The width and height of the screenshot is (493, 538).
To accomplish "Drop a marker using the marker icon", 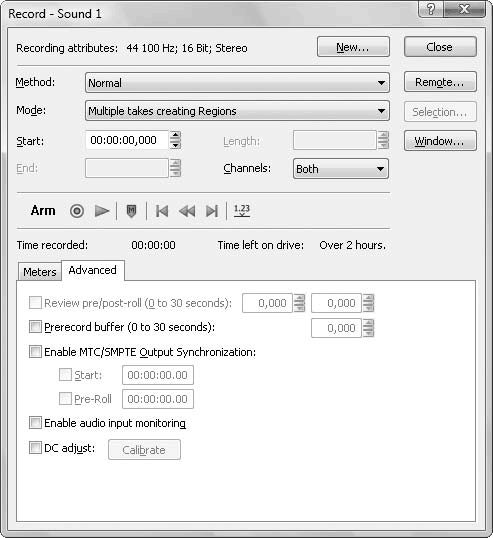I will [131, 211].
